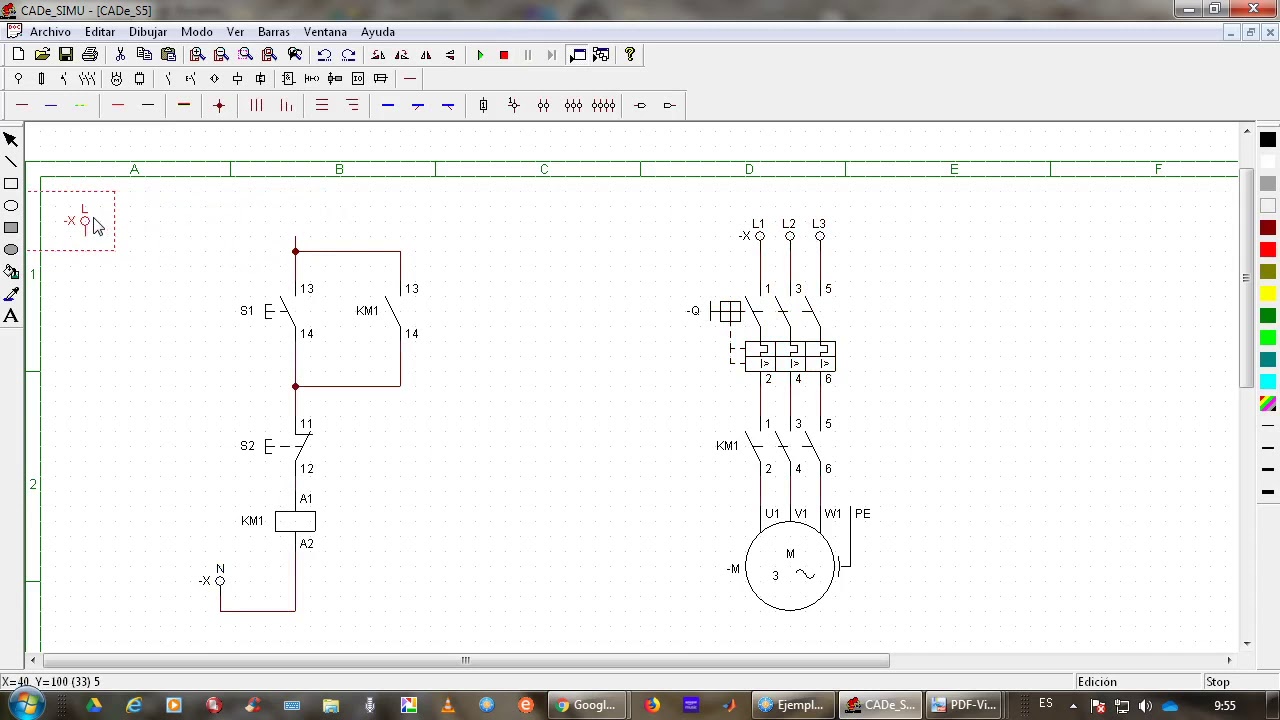Screen dimensions: 1280x720
Task: Select the column B header
Action: (x=339, y=169)
